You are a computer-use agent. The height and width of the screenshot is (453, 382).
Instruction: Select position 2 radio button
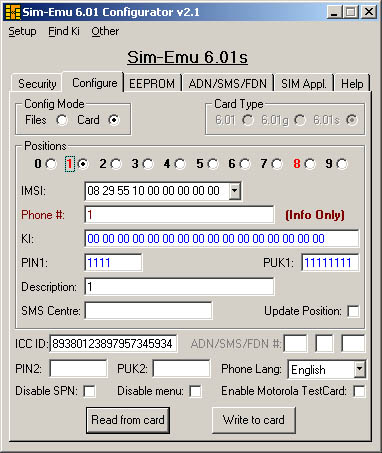(116, 164)
